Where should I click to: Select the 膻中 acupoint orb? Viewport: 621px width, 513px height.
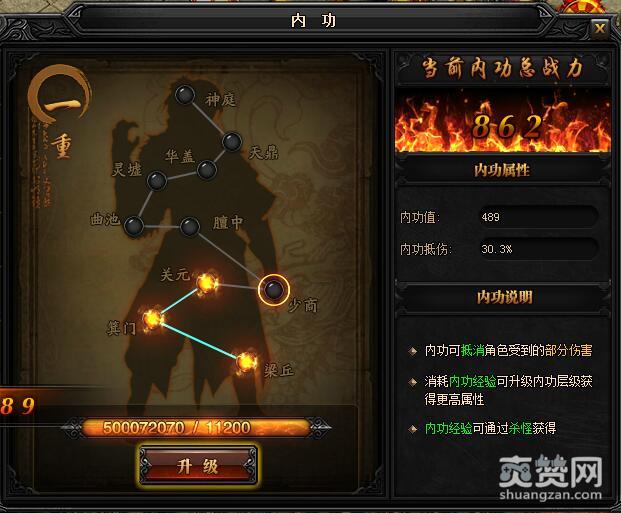(190, 227)
